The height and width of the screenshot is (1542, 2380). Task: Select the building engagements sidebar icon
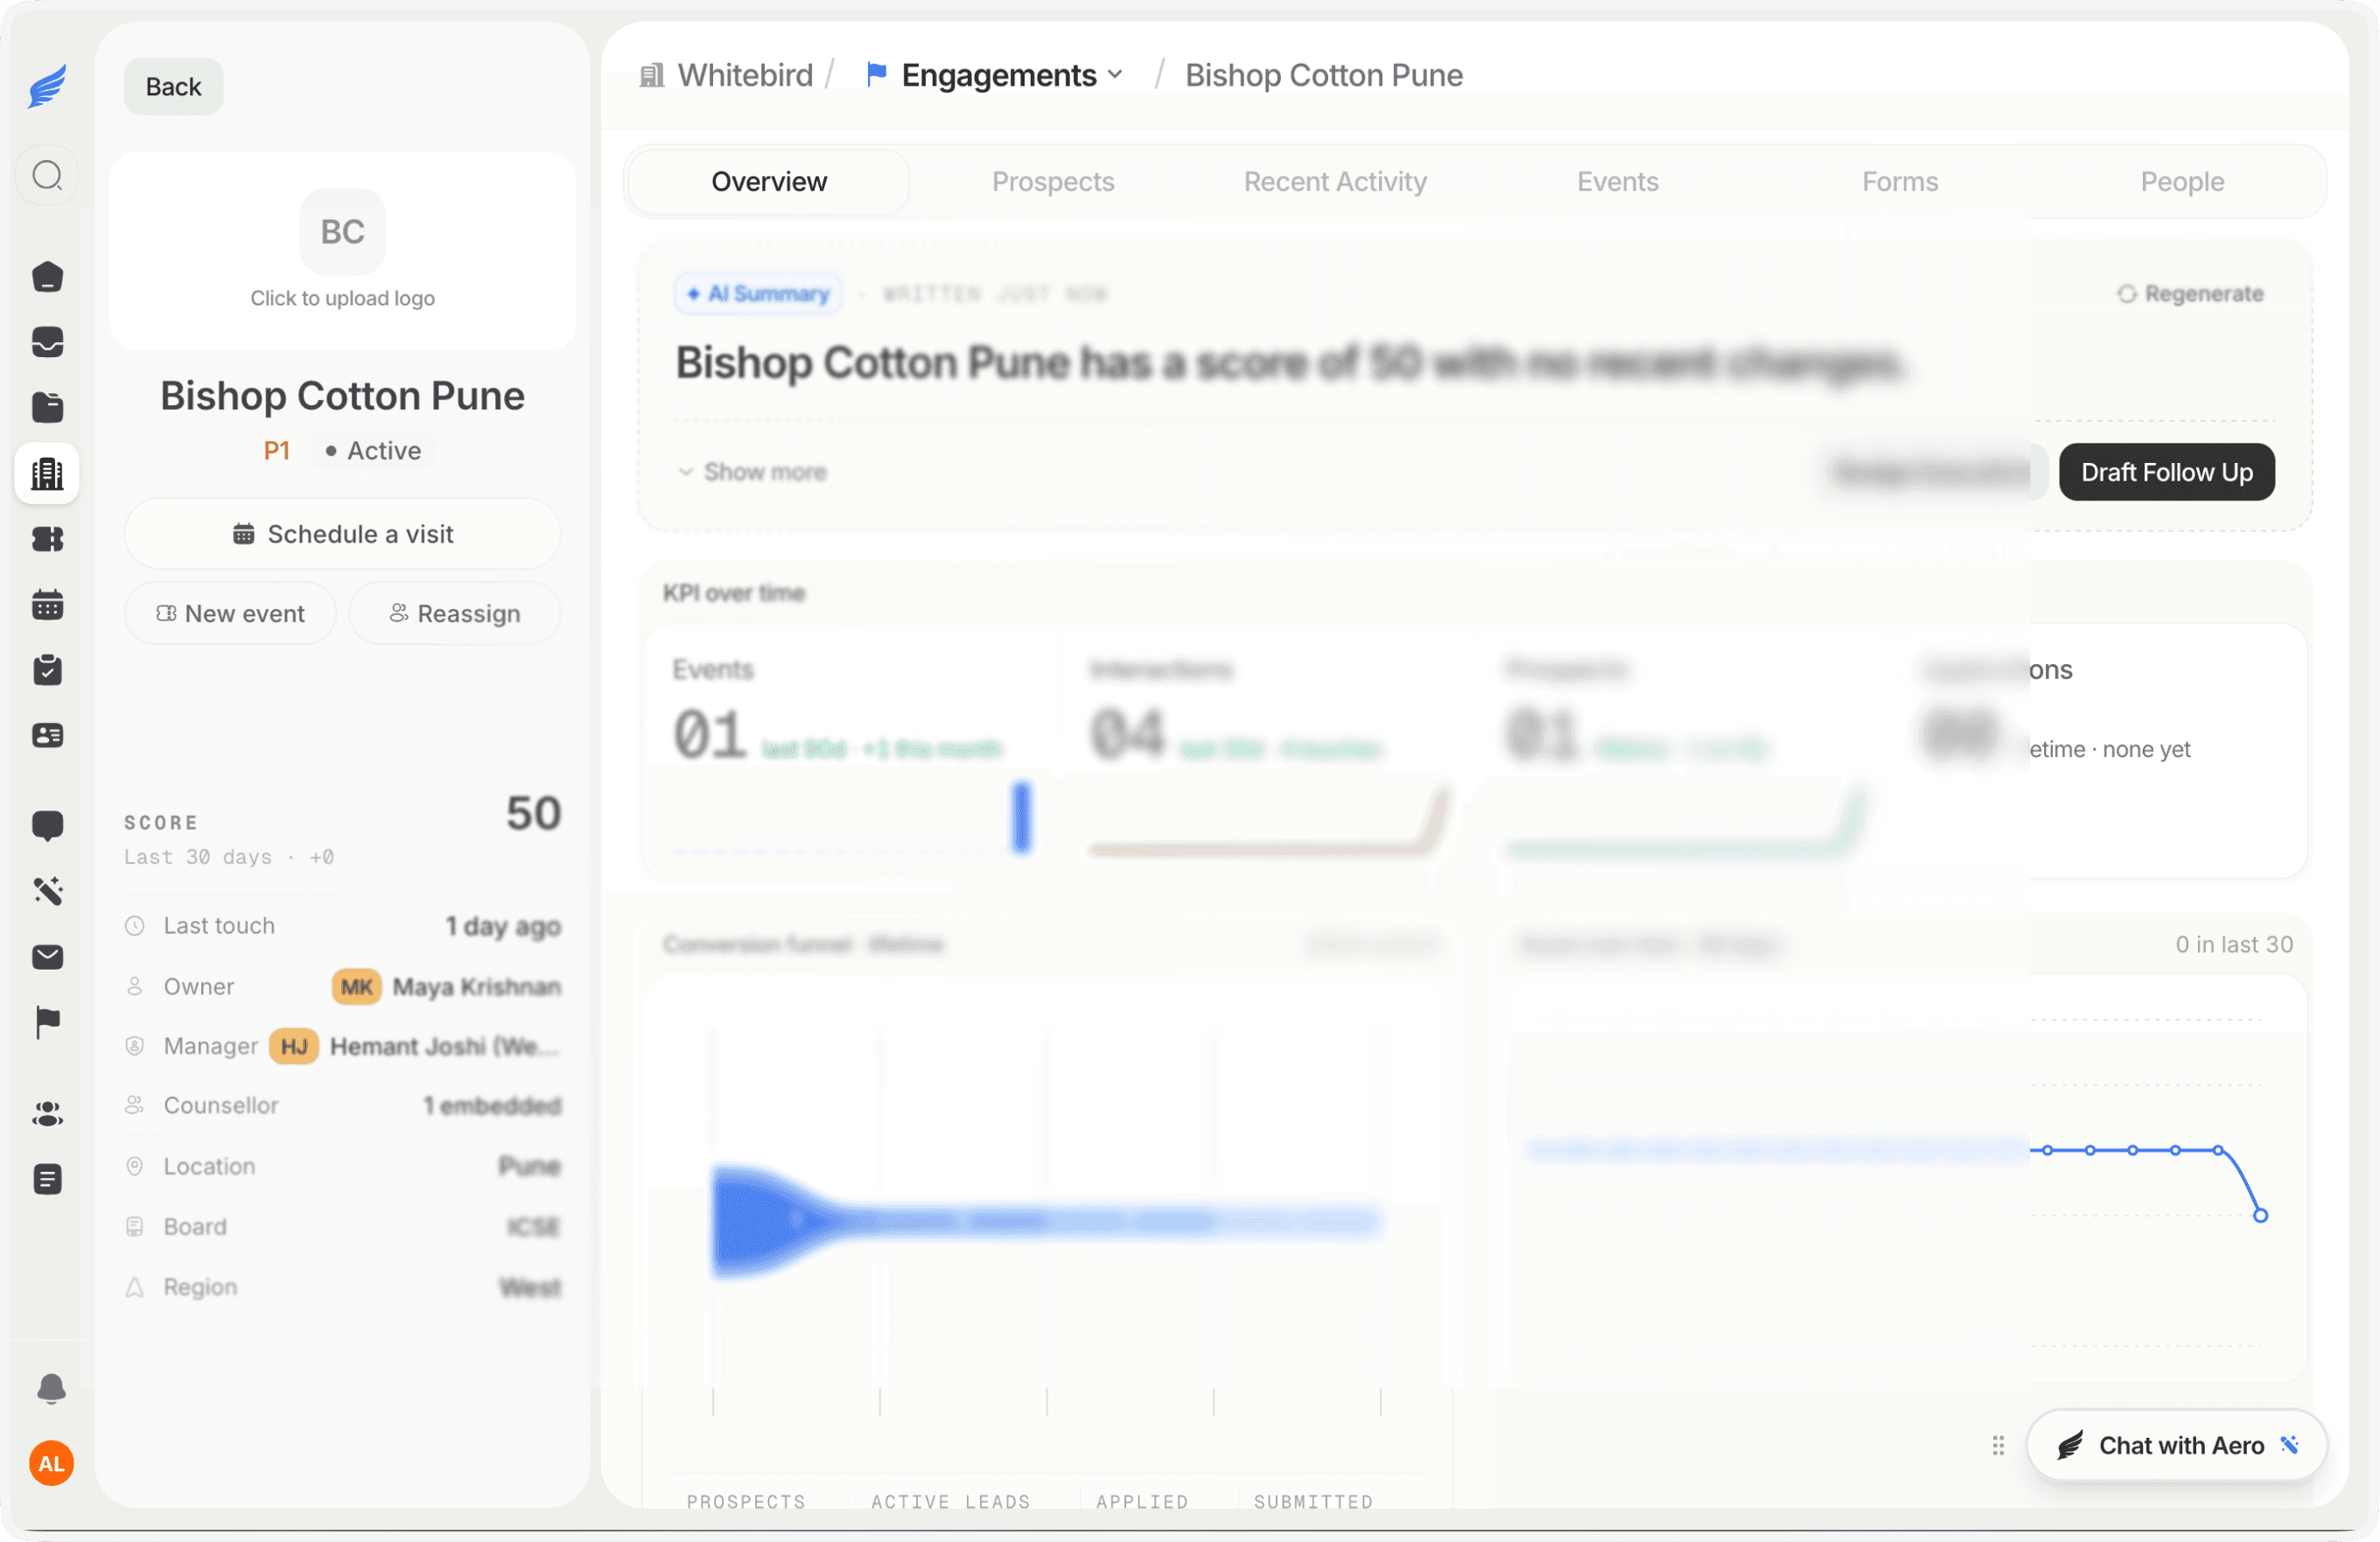(x=47, y=473)
